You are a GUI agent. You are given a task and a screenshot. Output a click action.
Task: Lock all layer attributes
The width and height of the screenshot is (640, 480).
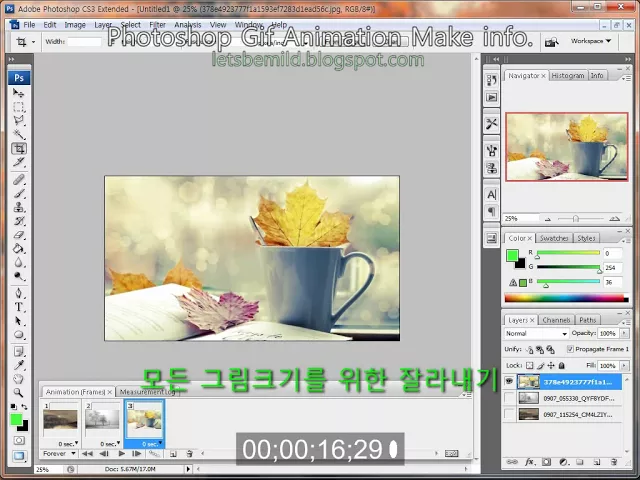[562, 365]
